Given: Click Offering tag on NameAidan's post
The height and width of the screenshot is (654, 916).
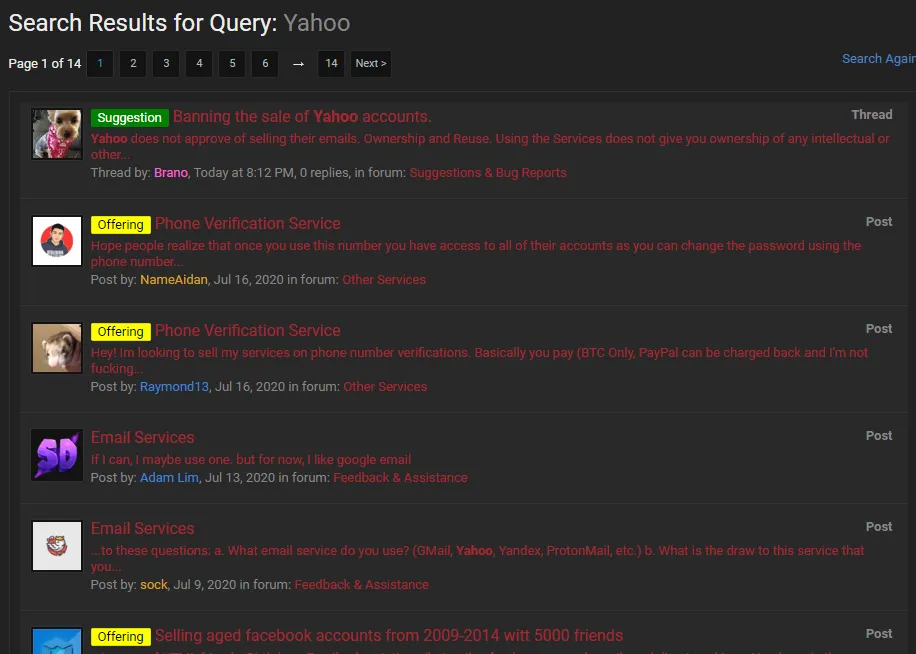Looking at the screenshot, I should coord(120,225).
